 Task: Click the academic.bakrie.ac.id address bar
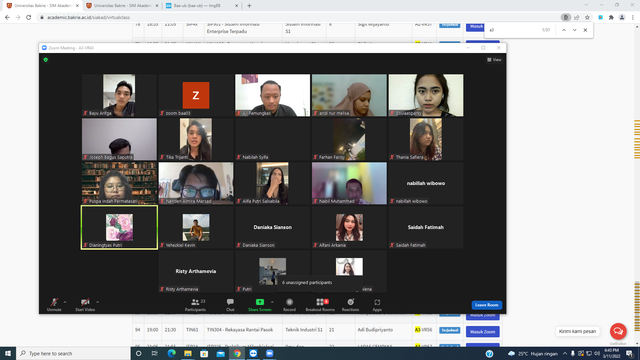[300, 18]
